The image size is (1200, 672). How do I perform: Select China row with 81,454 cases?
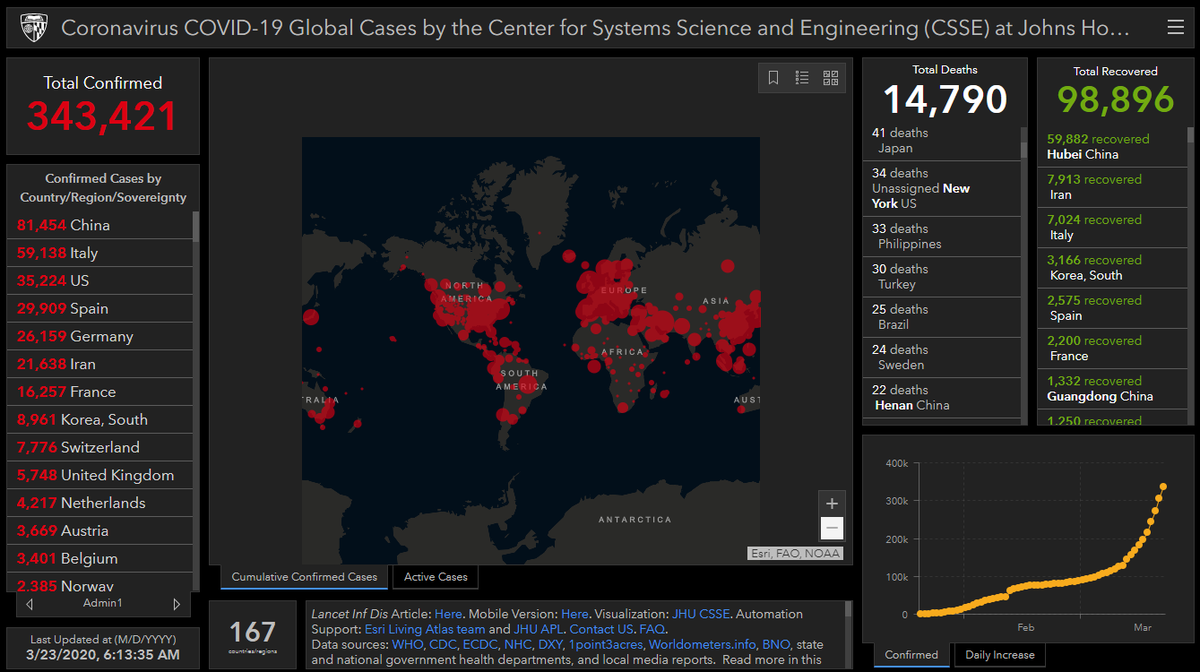[100, 225]
